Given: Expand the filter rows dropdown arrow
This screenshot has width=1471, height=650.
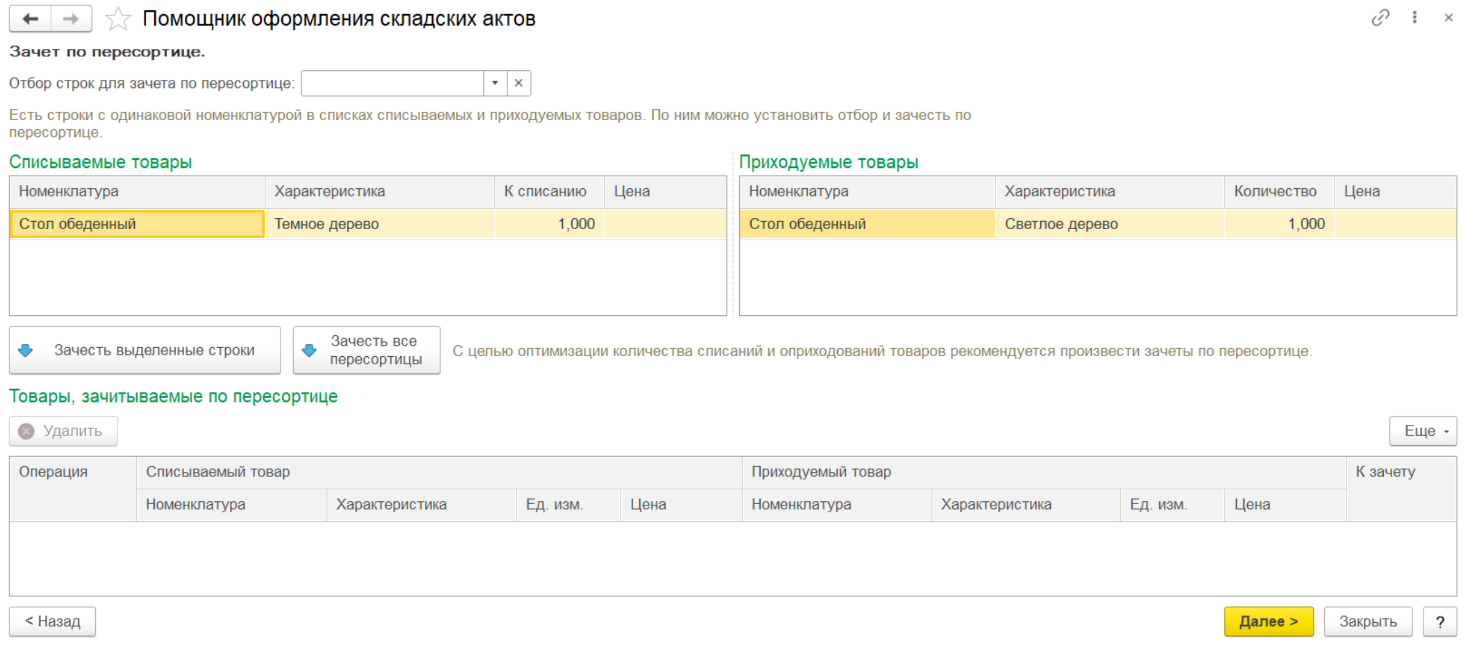Looking at the screenshot, I should (x=495, y=83).
